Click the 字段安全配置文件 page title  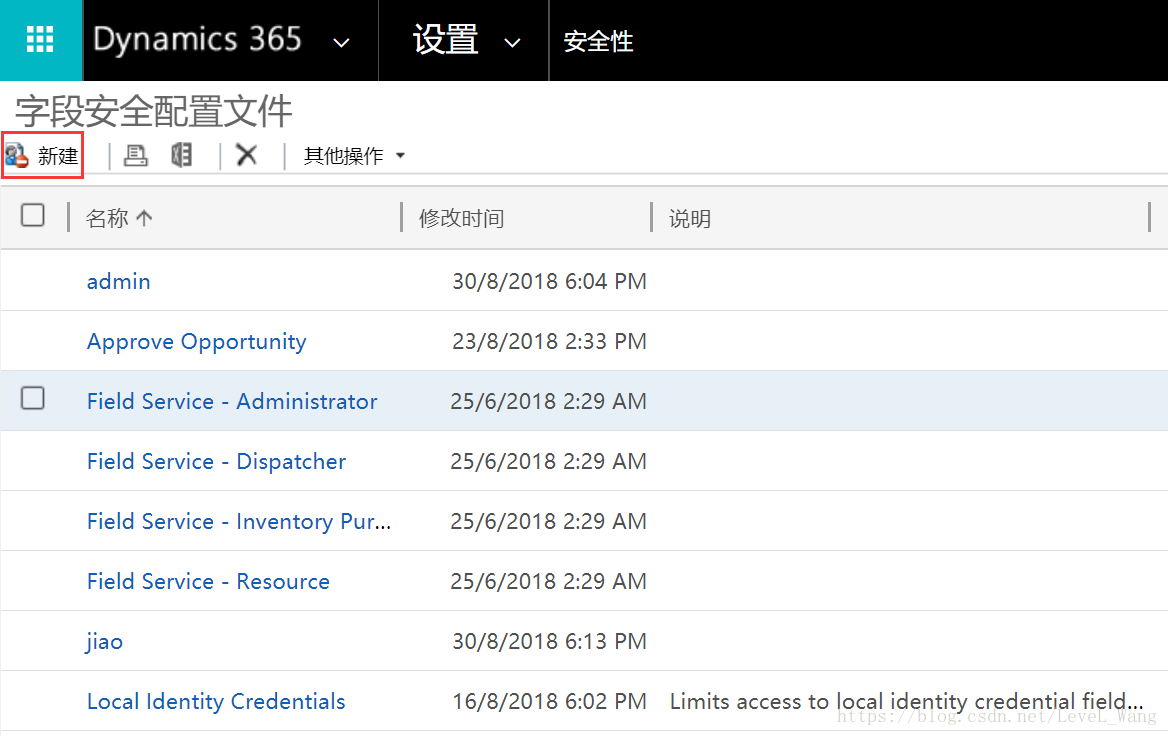[x=153, y=112]
